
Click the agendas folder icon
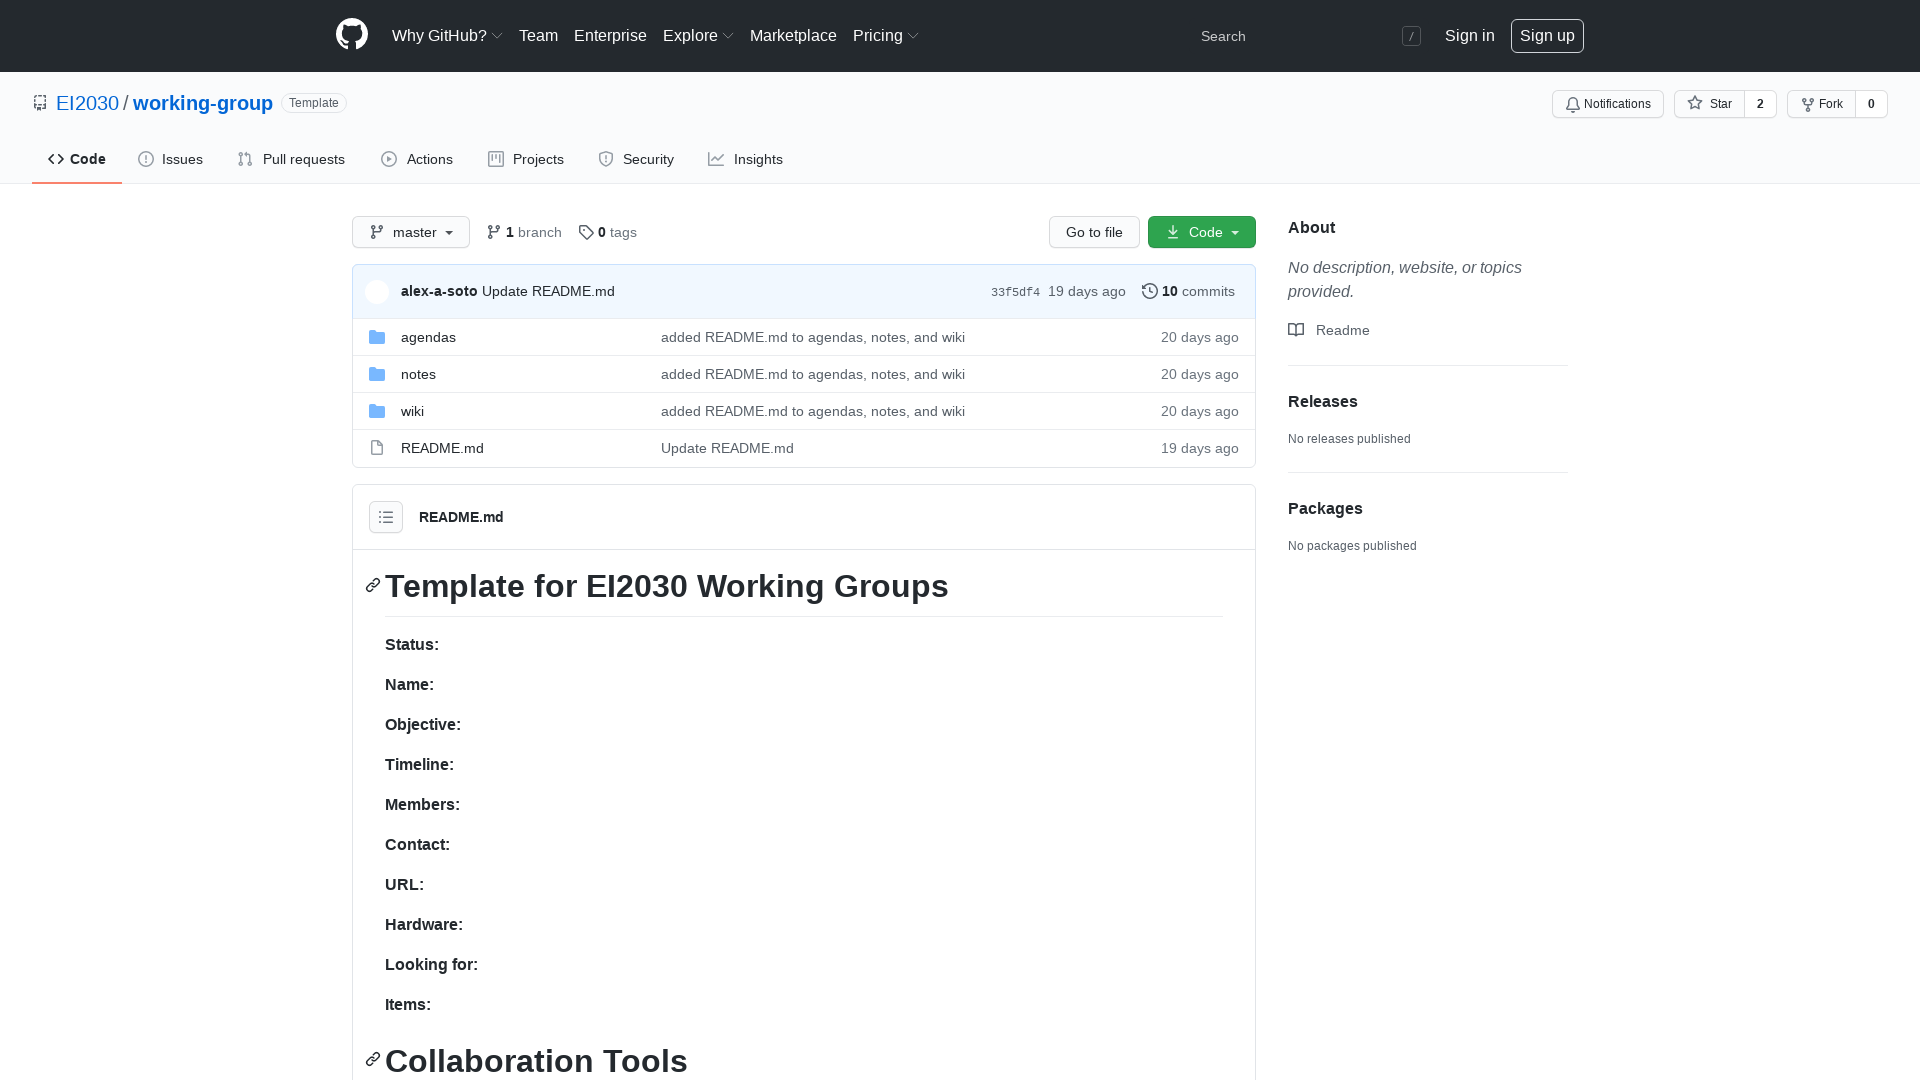coord(377,338)
